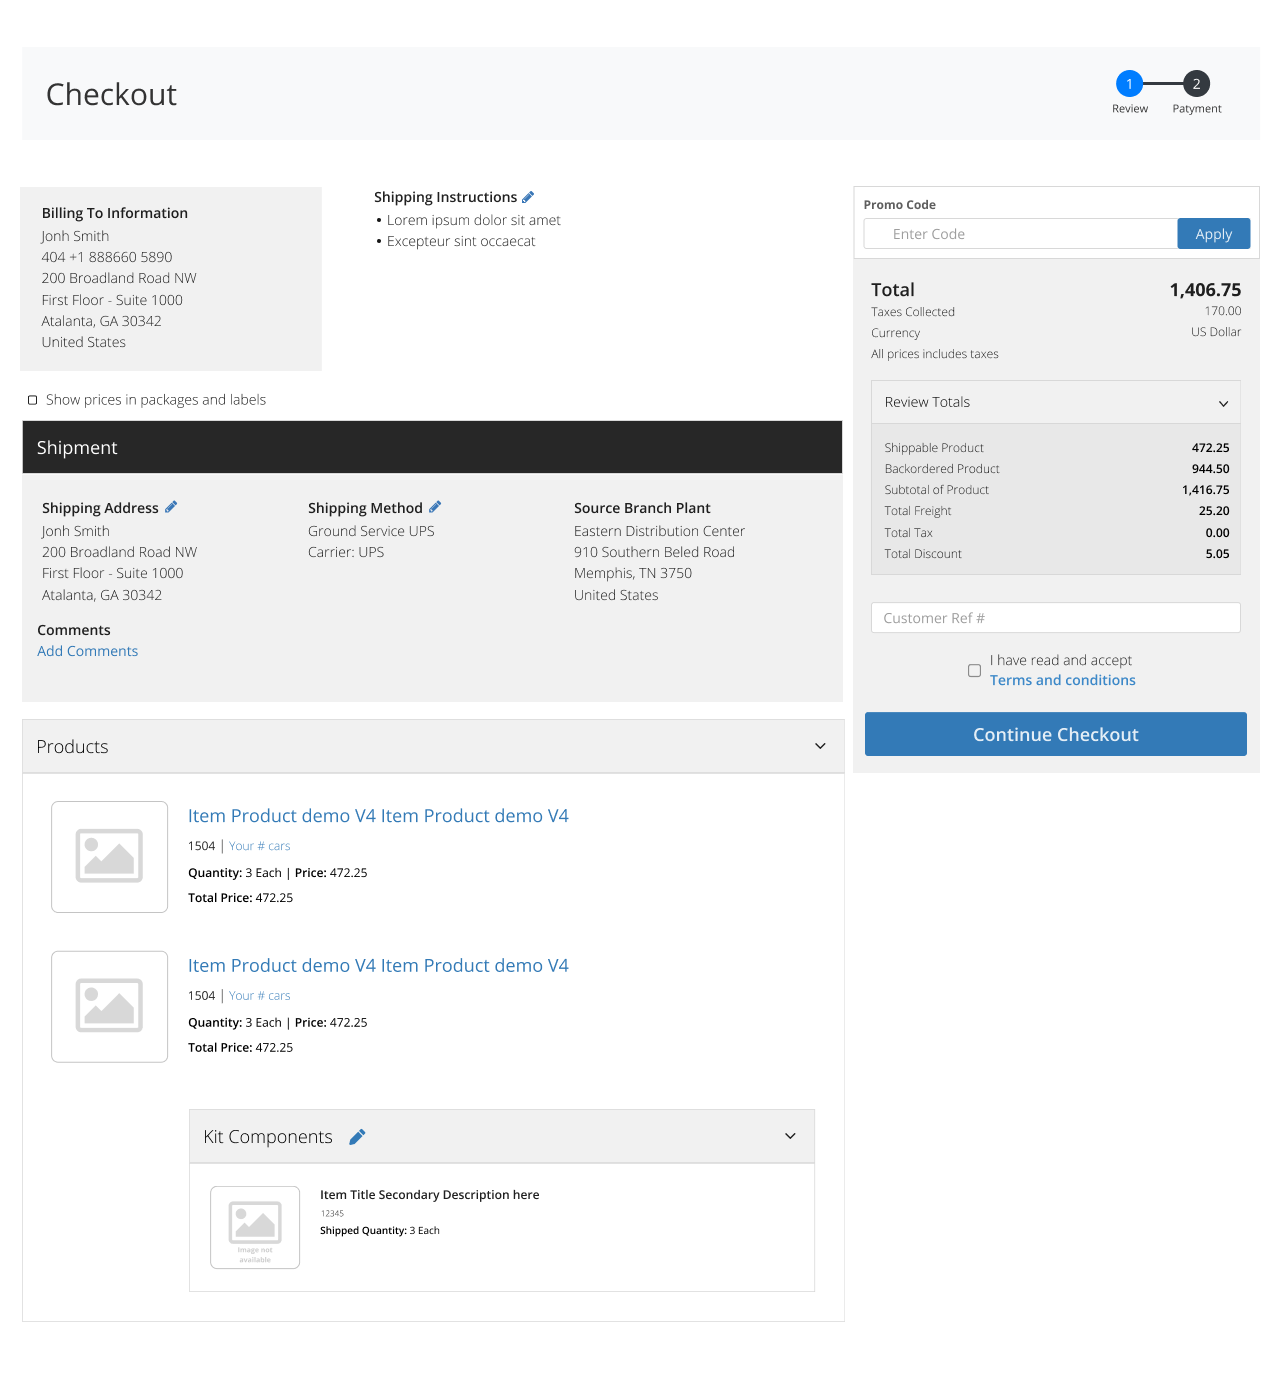
Task: Collapse the Review Totals section
Action: pyautogui.click(x=1222, y=403)
